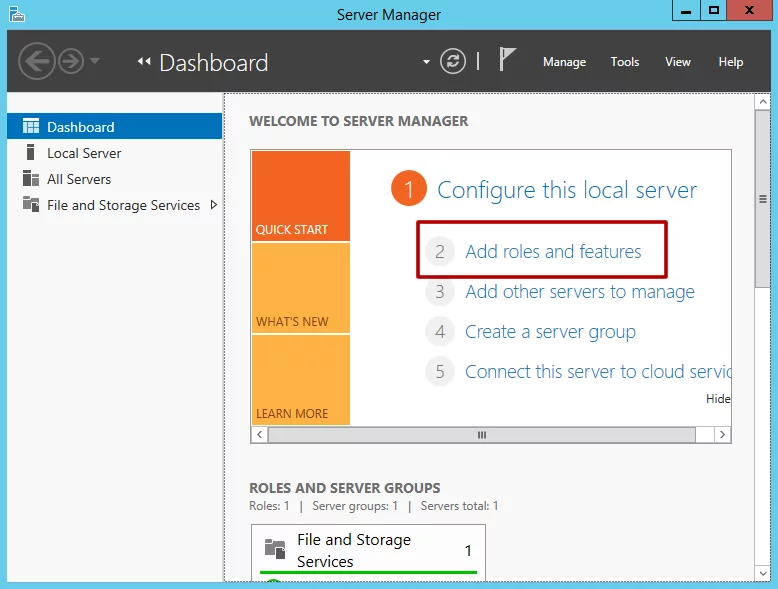Click the welcome panel horizontal scrollbar thumb
Image resolution: width=778 pixels, height=589 pixels.
tap(481, 435)
